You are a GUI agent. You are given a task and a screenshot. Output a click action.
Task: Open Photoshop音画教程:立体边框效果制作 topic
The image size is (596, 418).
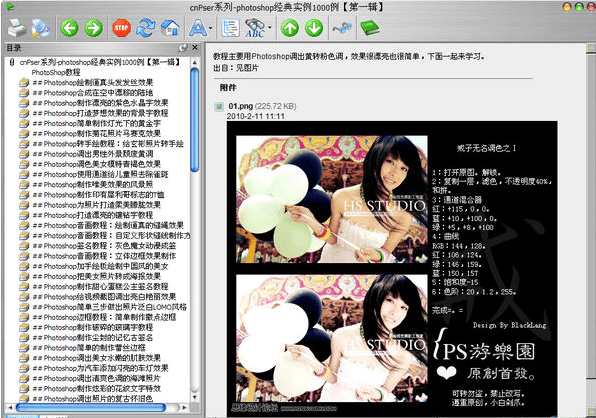pos(104,256)
